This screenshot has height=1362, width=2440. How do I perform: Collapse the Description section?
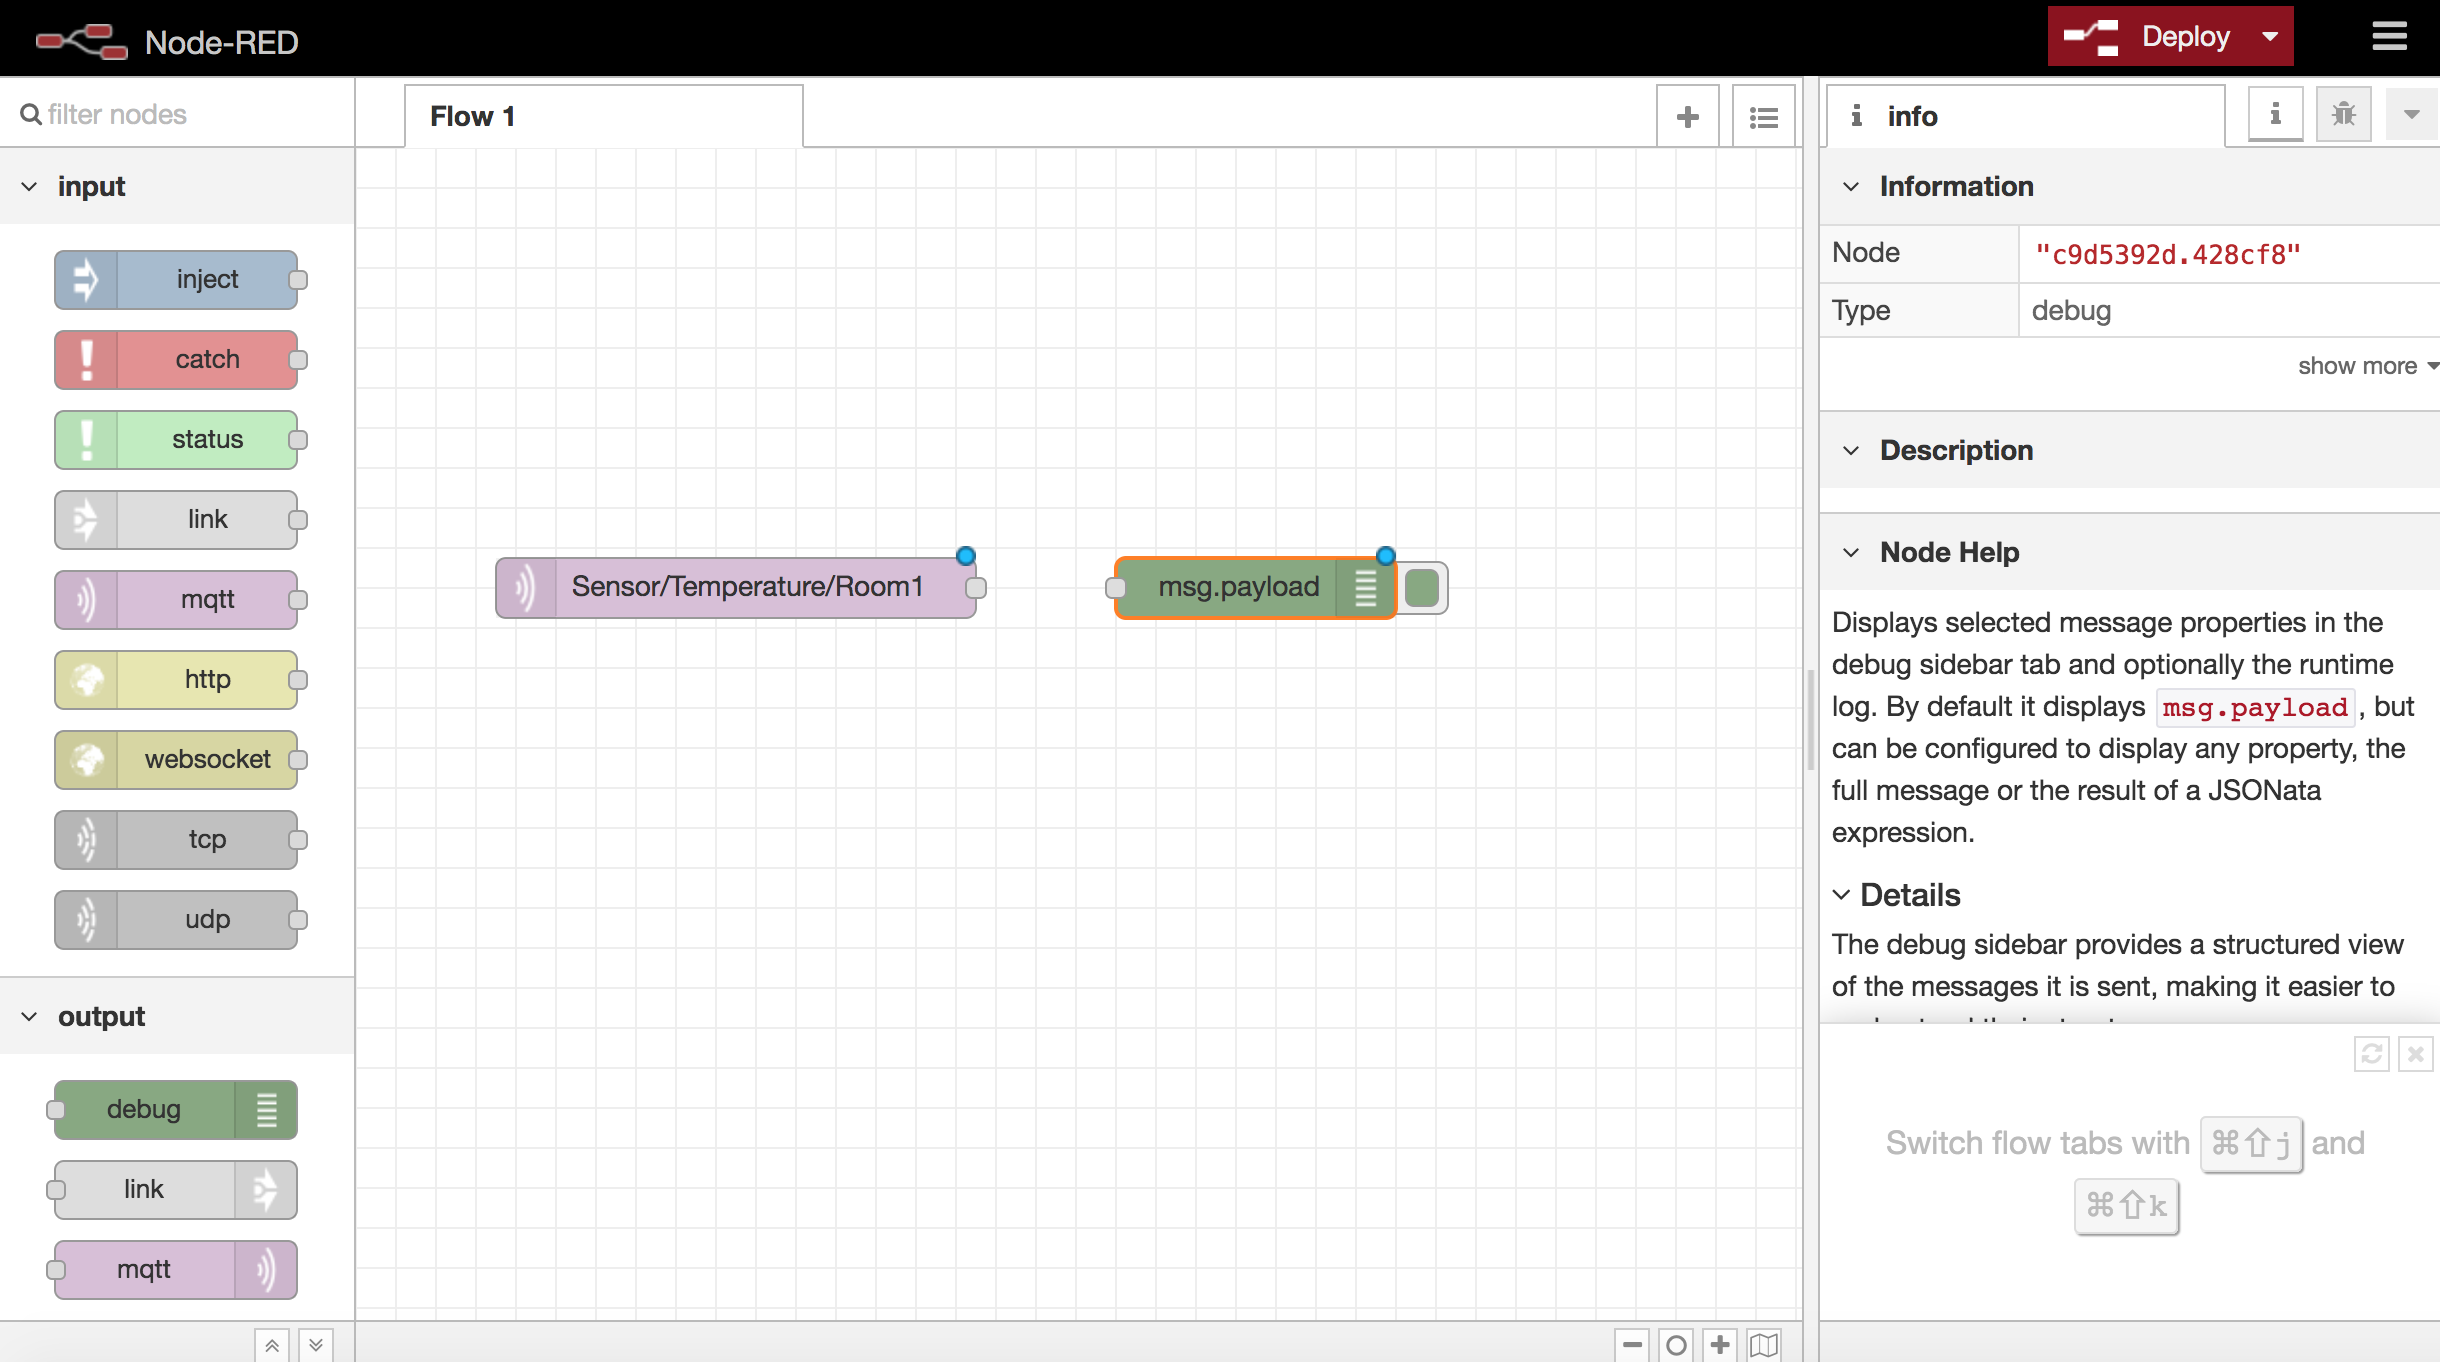point(2130,450)
